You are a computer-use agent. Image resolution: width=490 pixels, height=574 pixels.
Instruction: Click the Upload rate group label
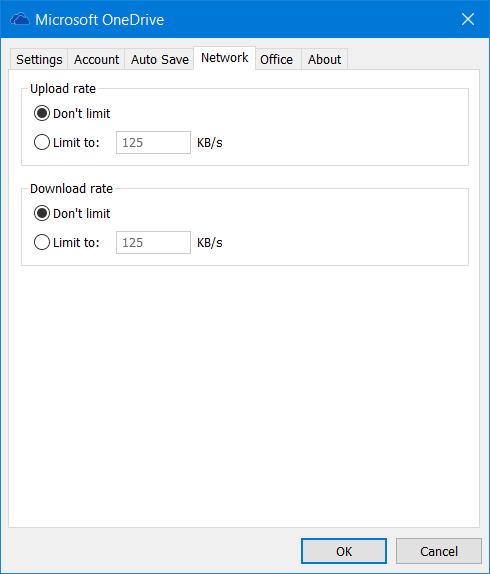point(63,89)
